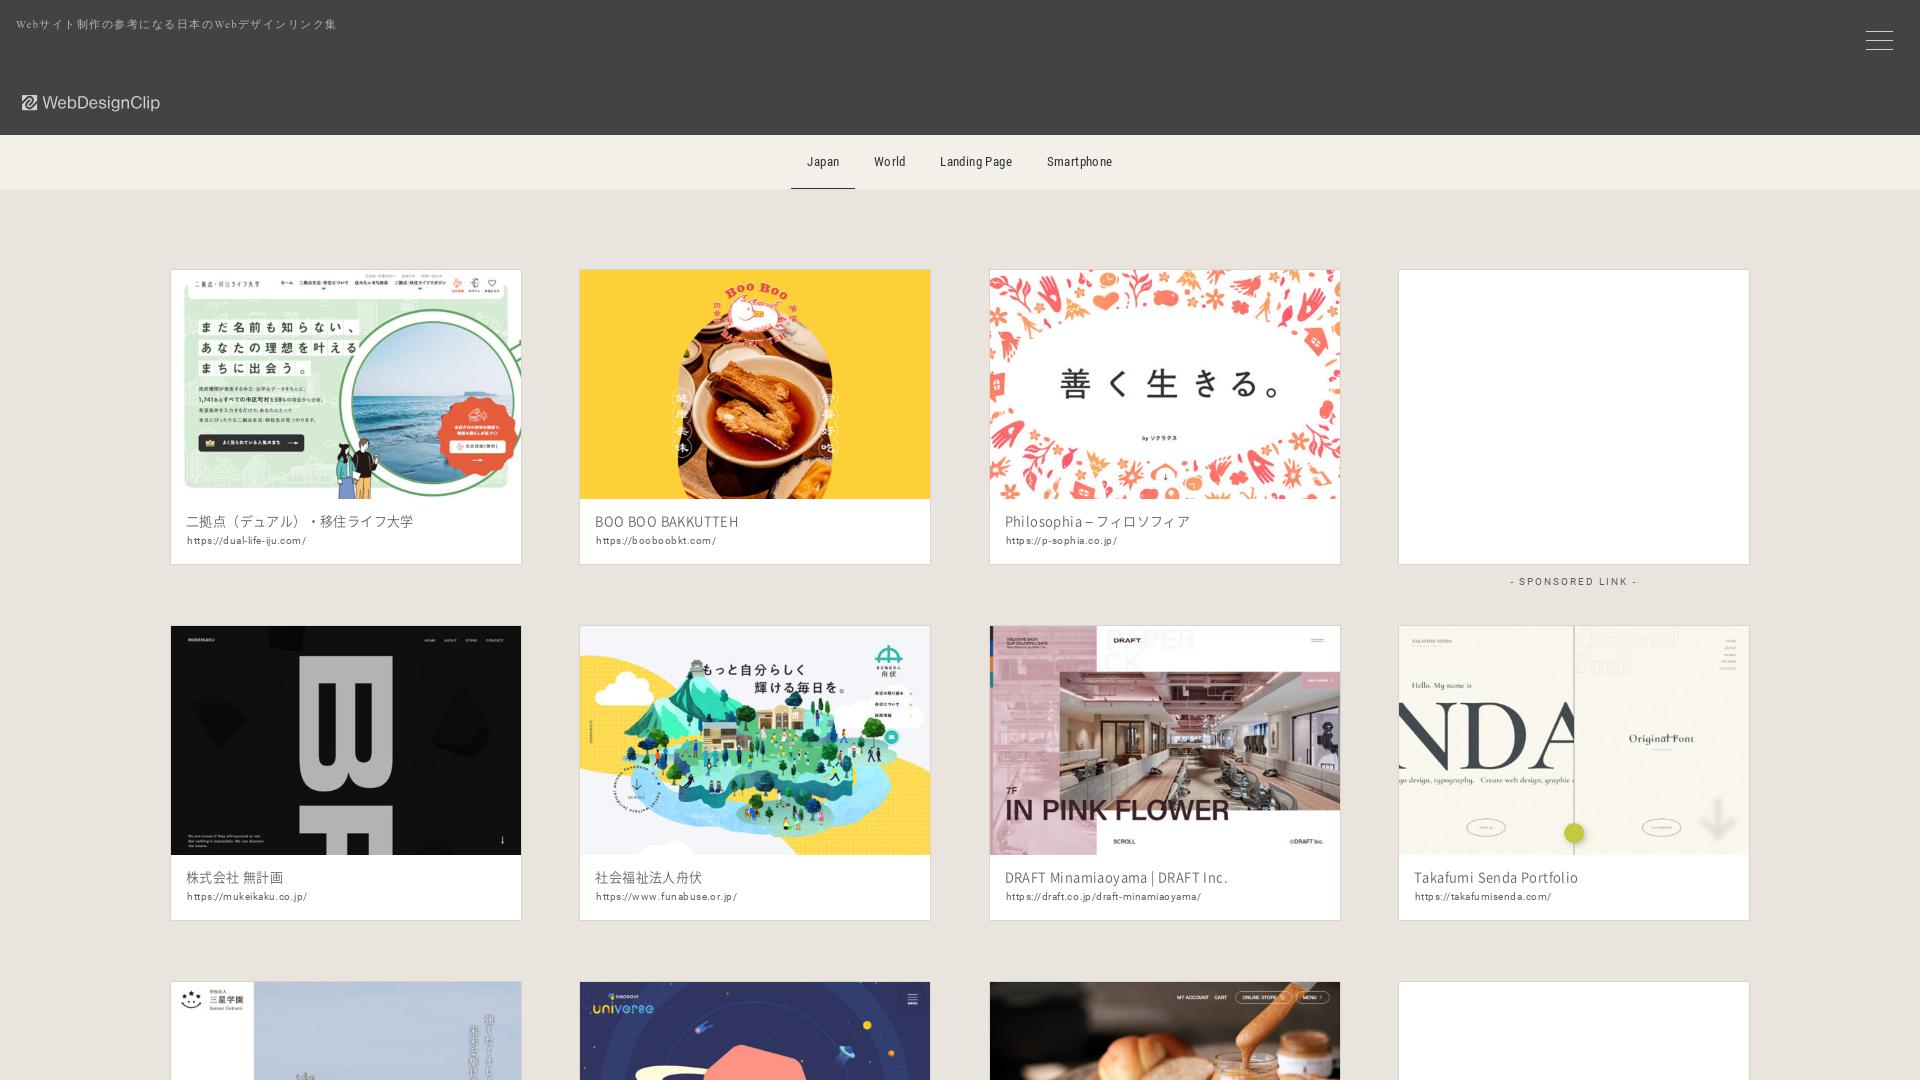Click the WebDesignClip logo
The height and width of the screenshot is (1080, 1920).
point(91,103)
